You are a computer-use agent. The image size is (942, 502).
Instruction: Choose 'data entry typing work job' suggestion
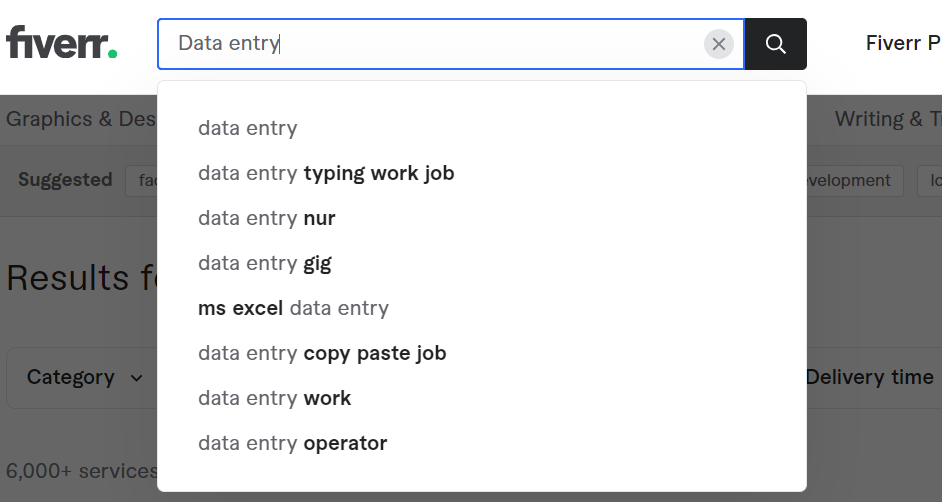482,173
